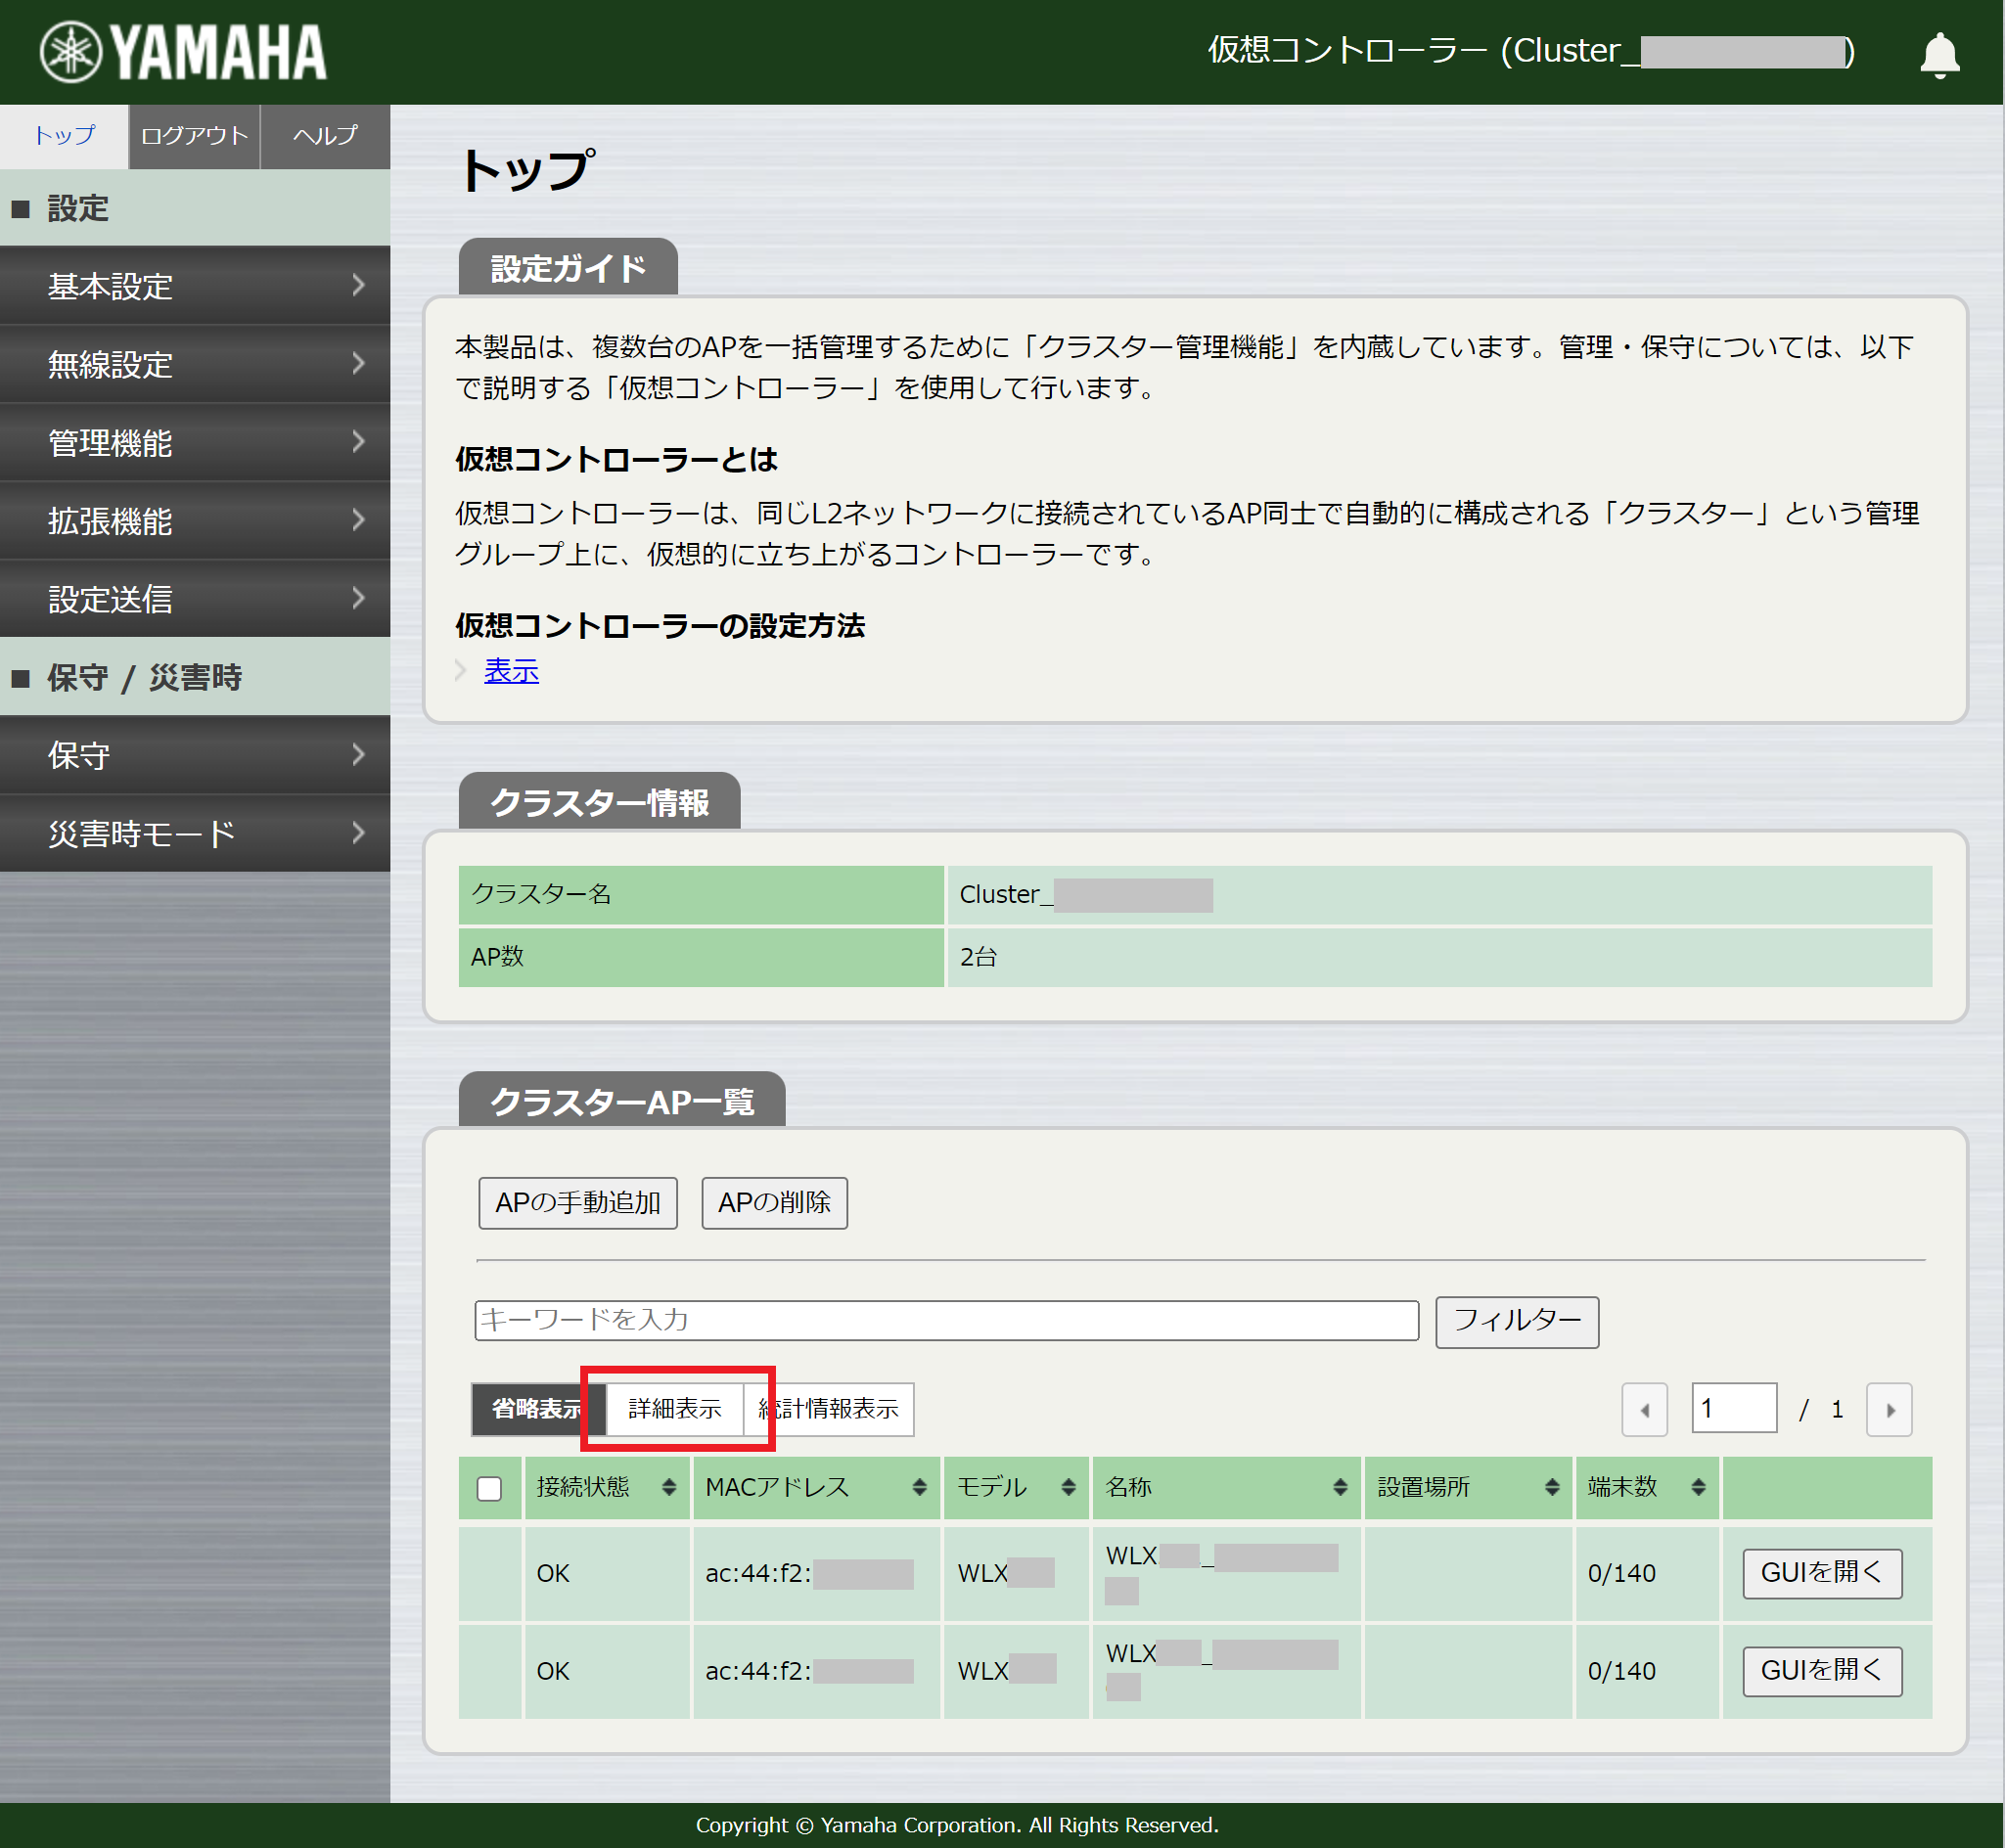This screenshot has width=2005, height=1848.
Task: Go to next page arrow
Action: [x=1888, y=1409]
